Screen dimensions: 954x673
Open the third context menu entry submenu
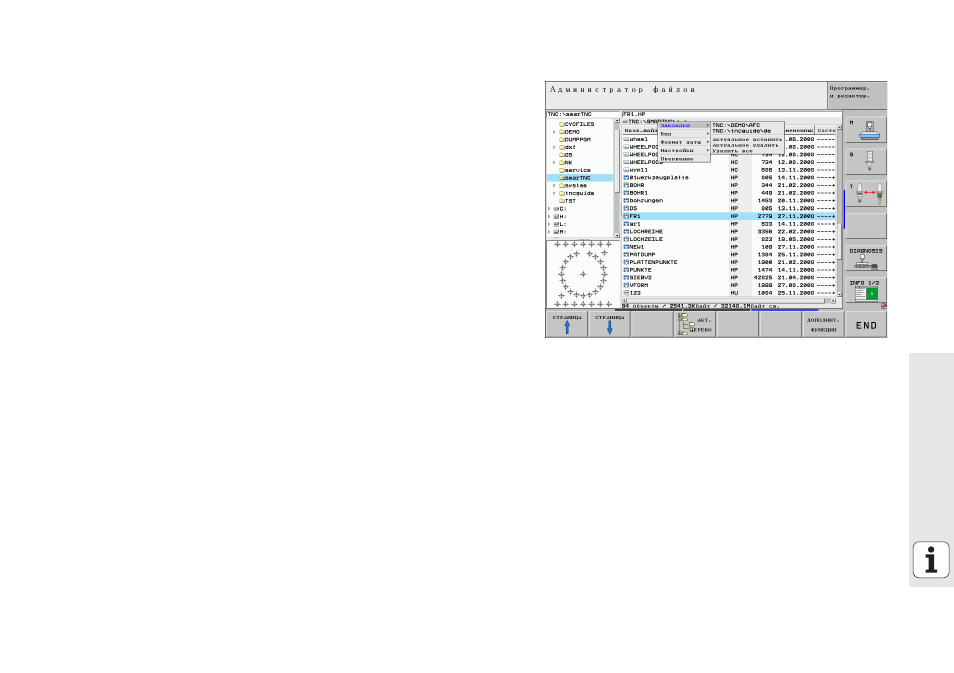point(684,142)
